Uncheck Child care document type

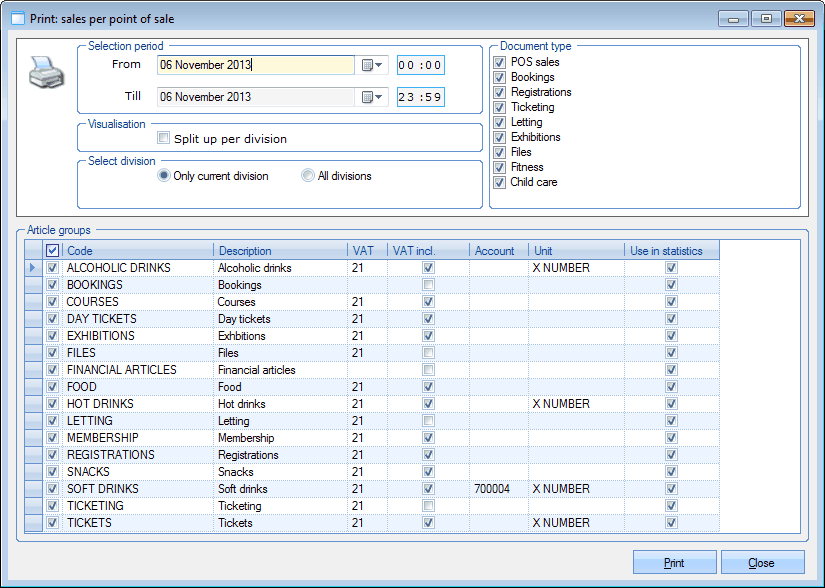coord(499,182)
